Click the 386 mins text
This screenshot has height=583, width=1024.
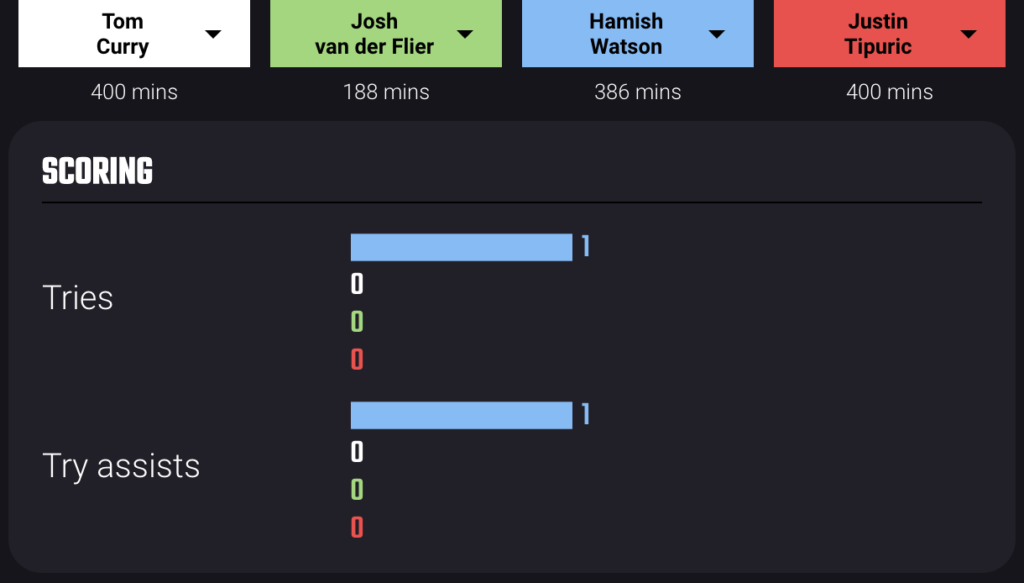click(637, 92)
